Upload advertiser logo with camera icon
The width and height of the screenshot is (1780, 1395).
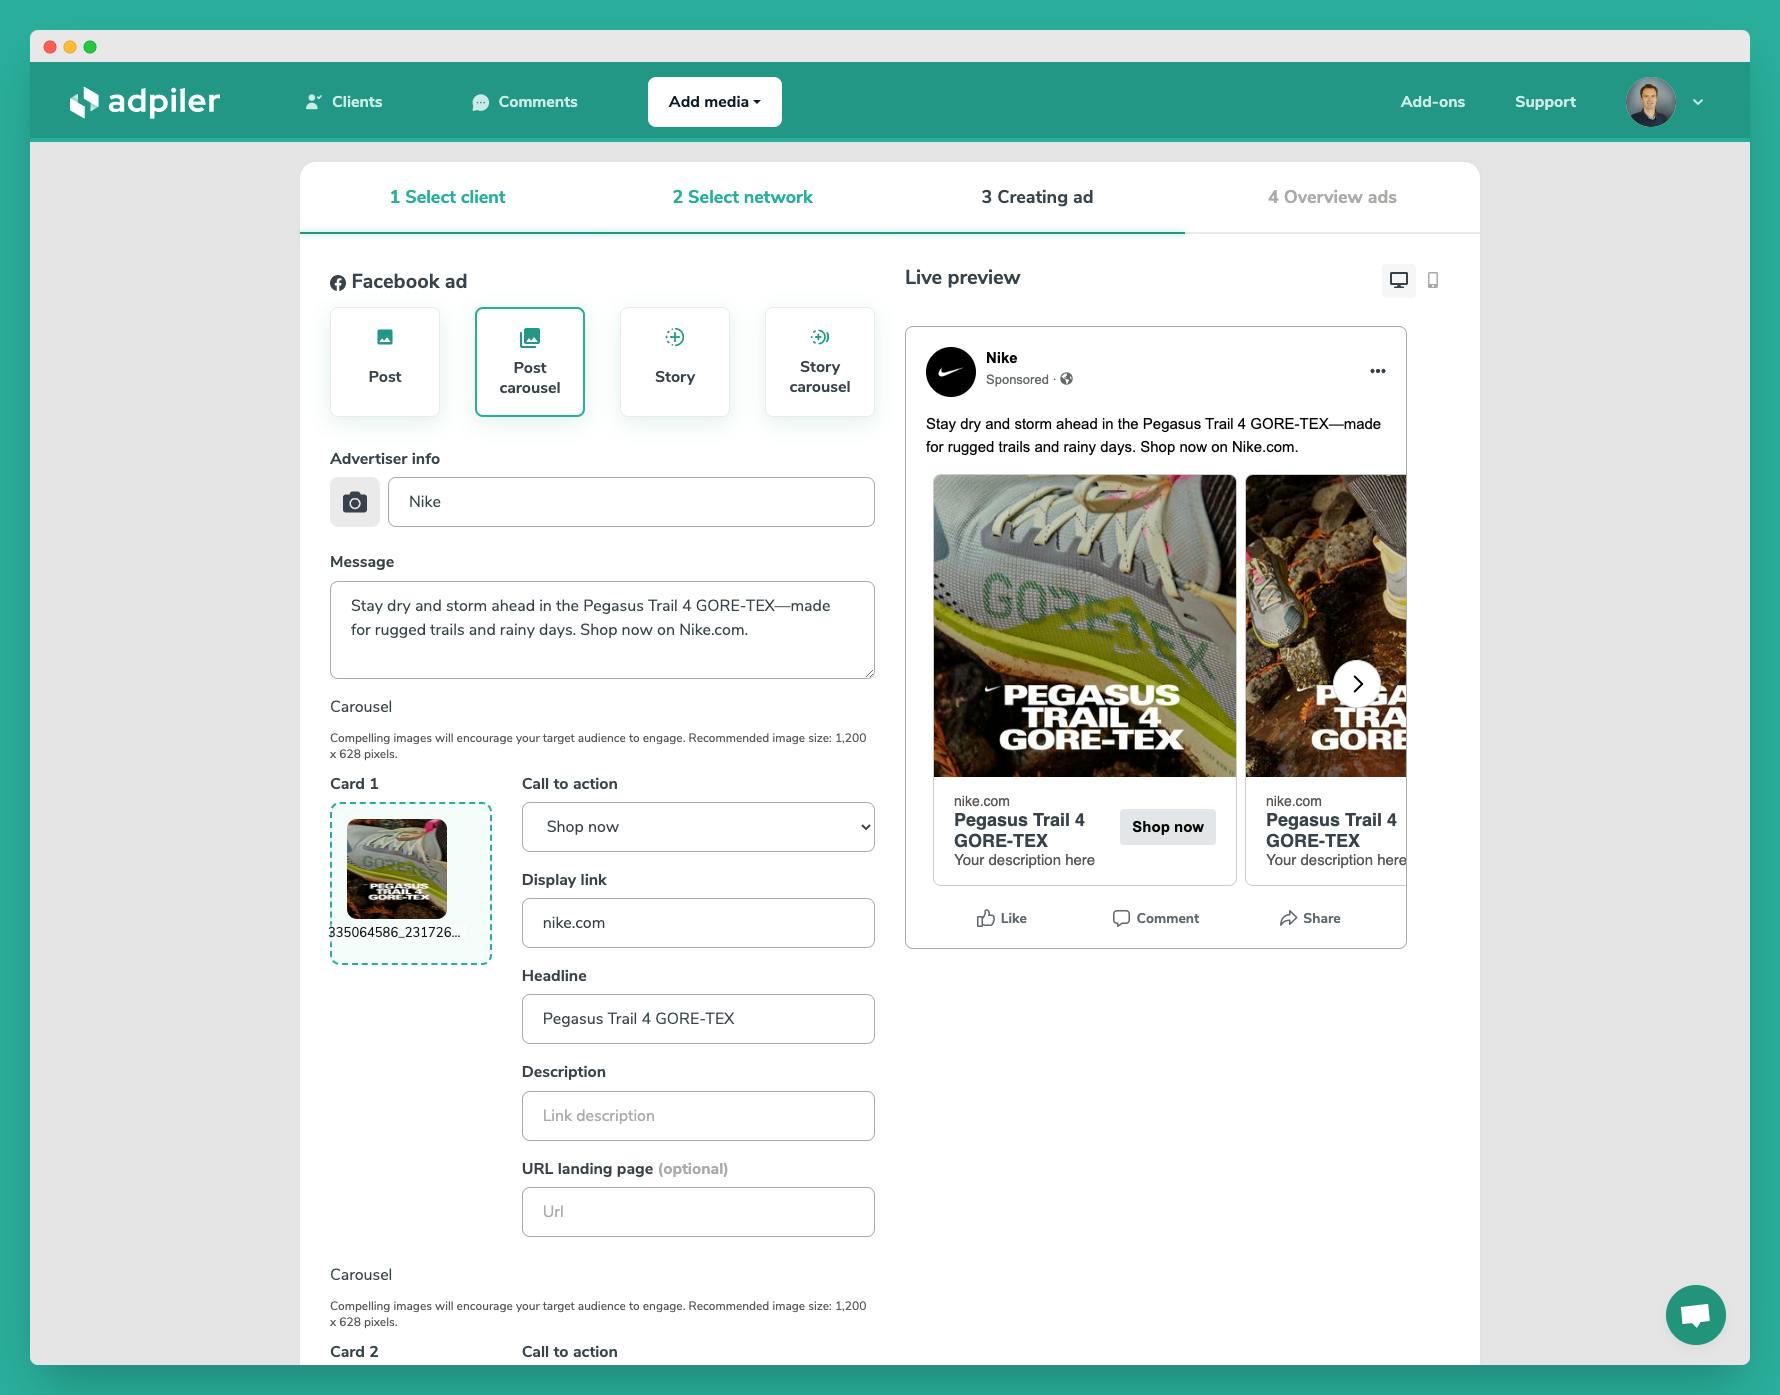tap(355, 502)
